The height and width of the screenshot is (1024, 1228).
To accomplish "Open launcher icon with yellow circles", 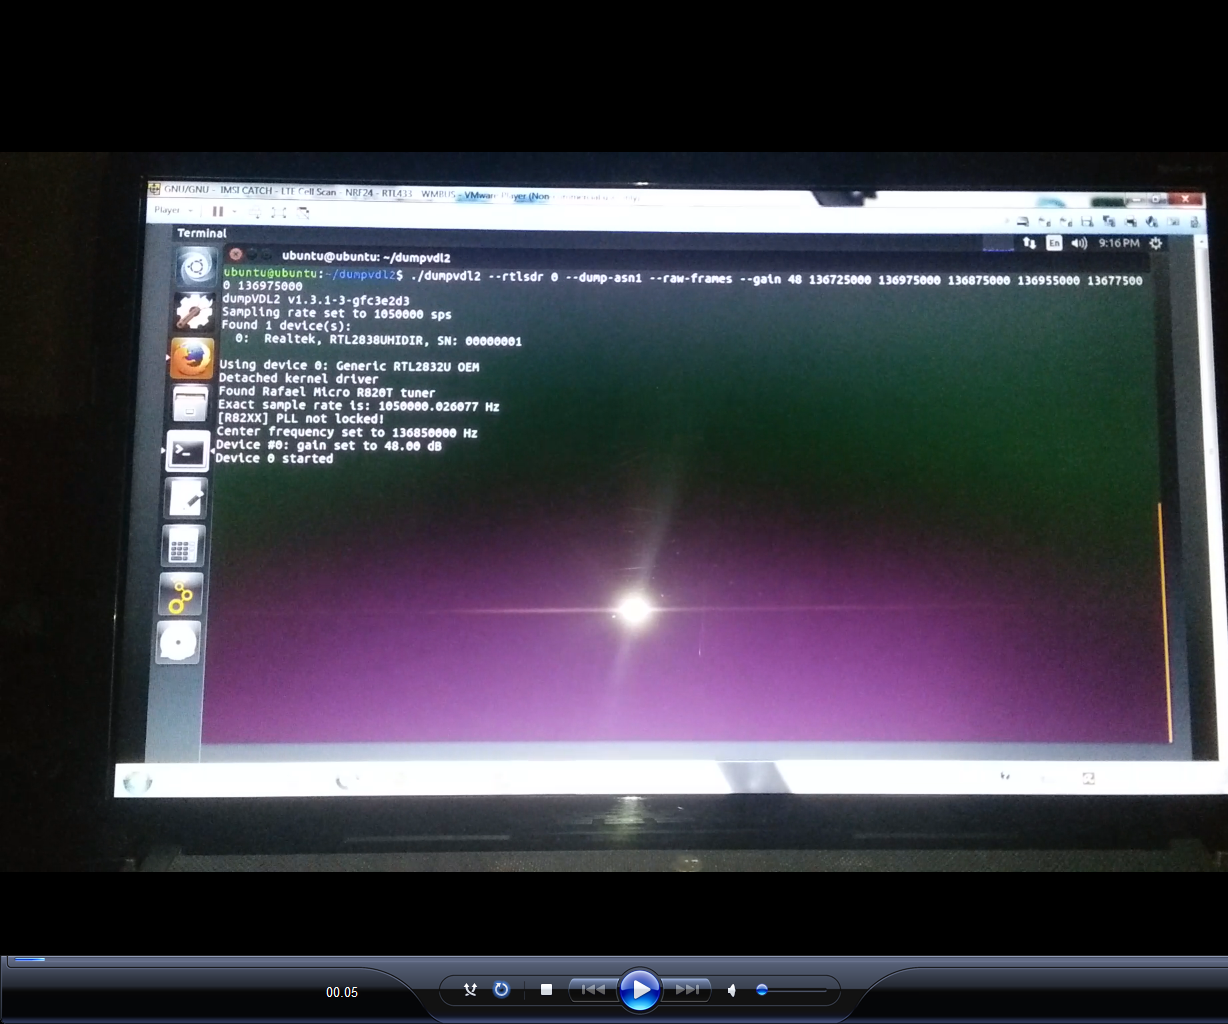I will pos(181,595).
